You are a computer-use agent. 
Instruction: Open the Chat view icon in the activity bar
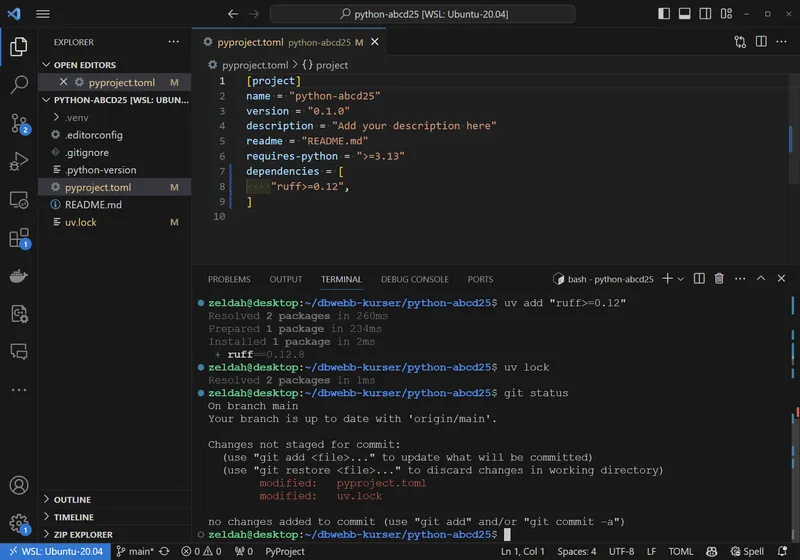(19, 352)
